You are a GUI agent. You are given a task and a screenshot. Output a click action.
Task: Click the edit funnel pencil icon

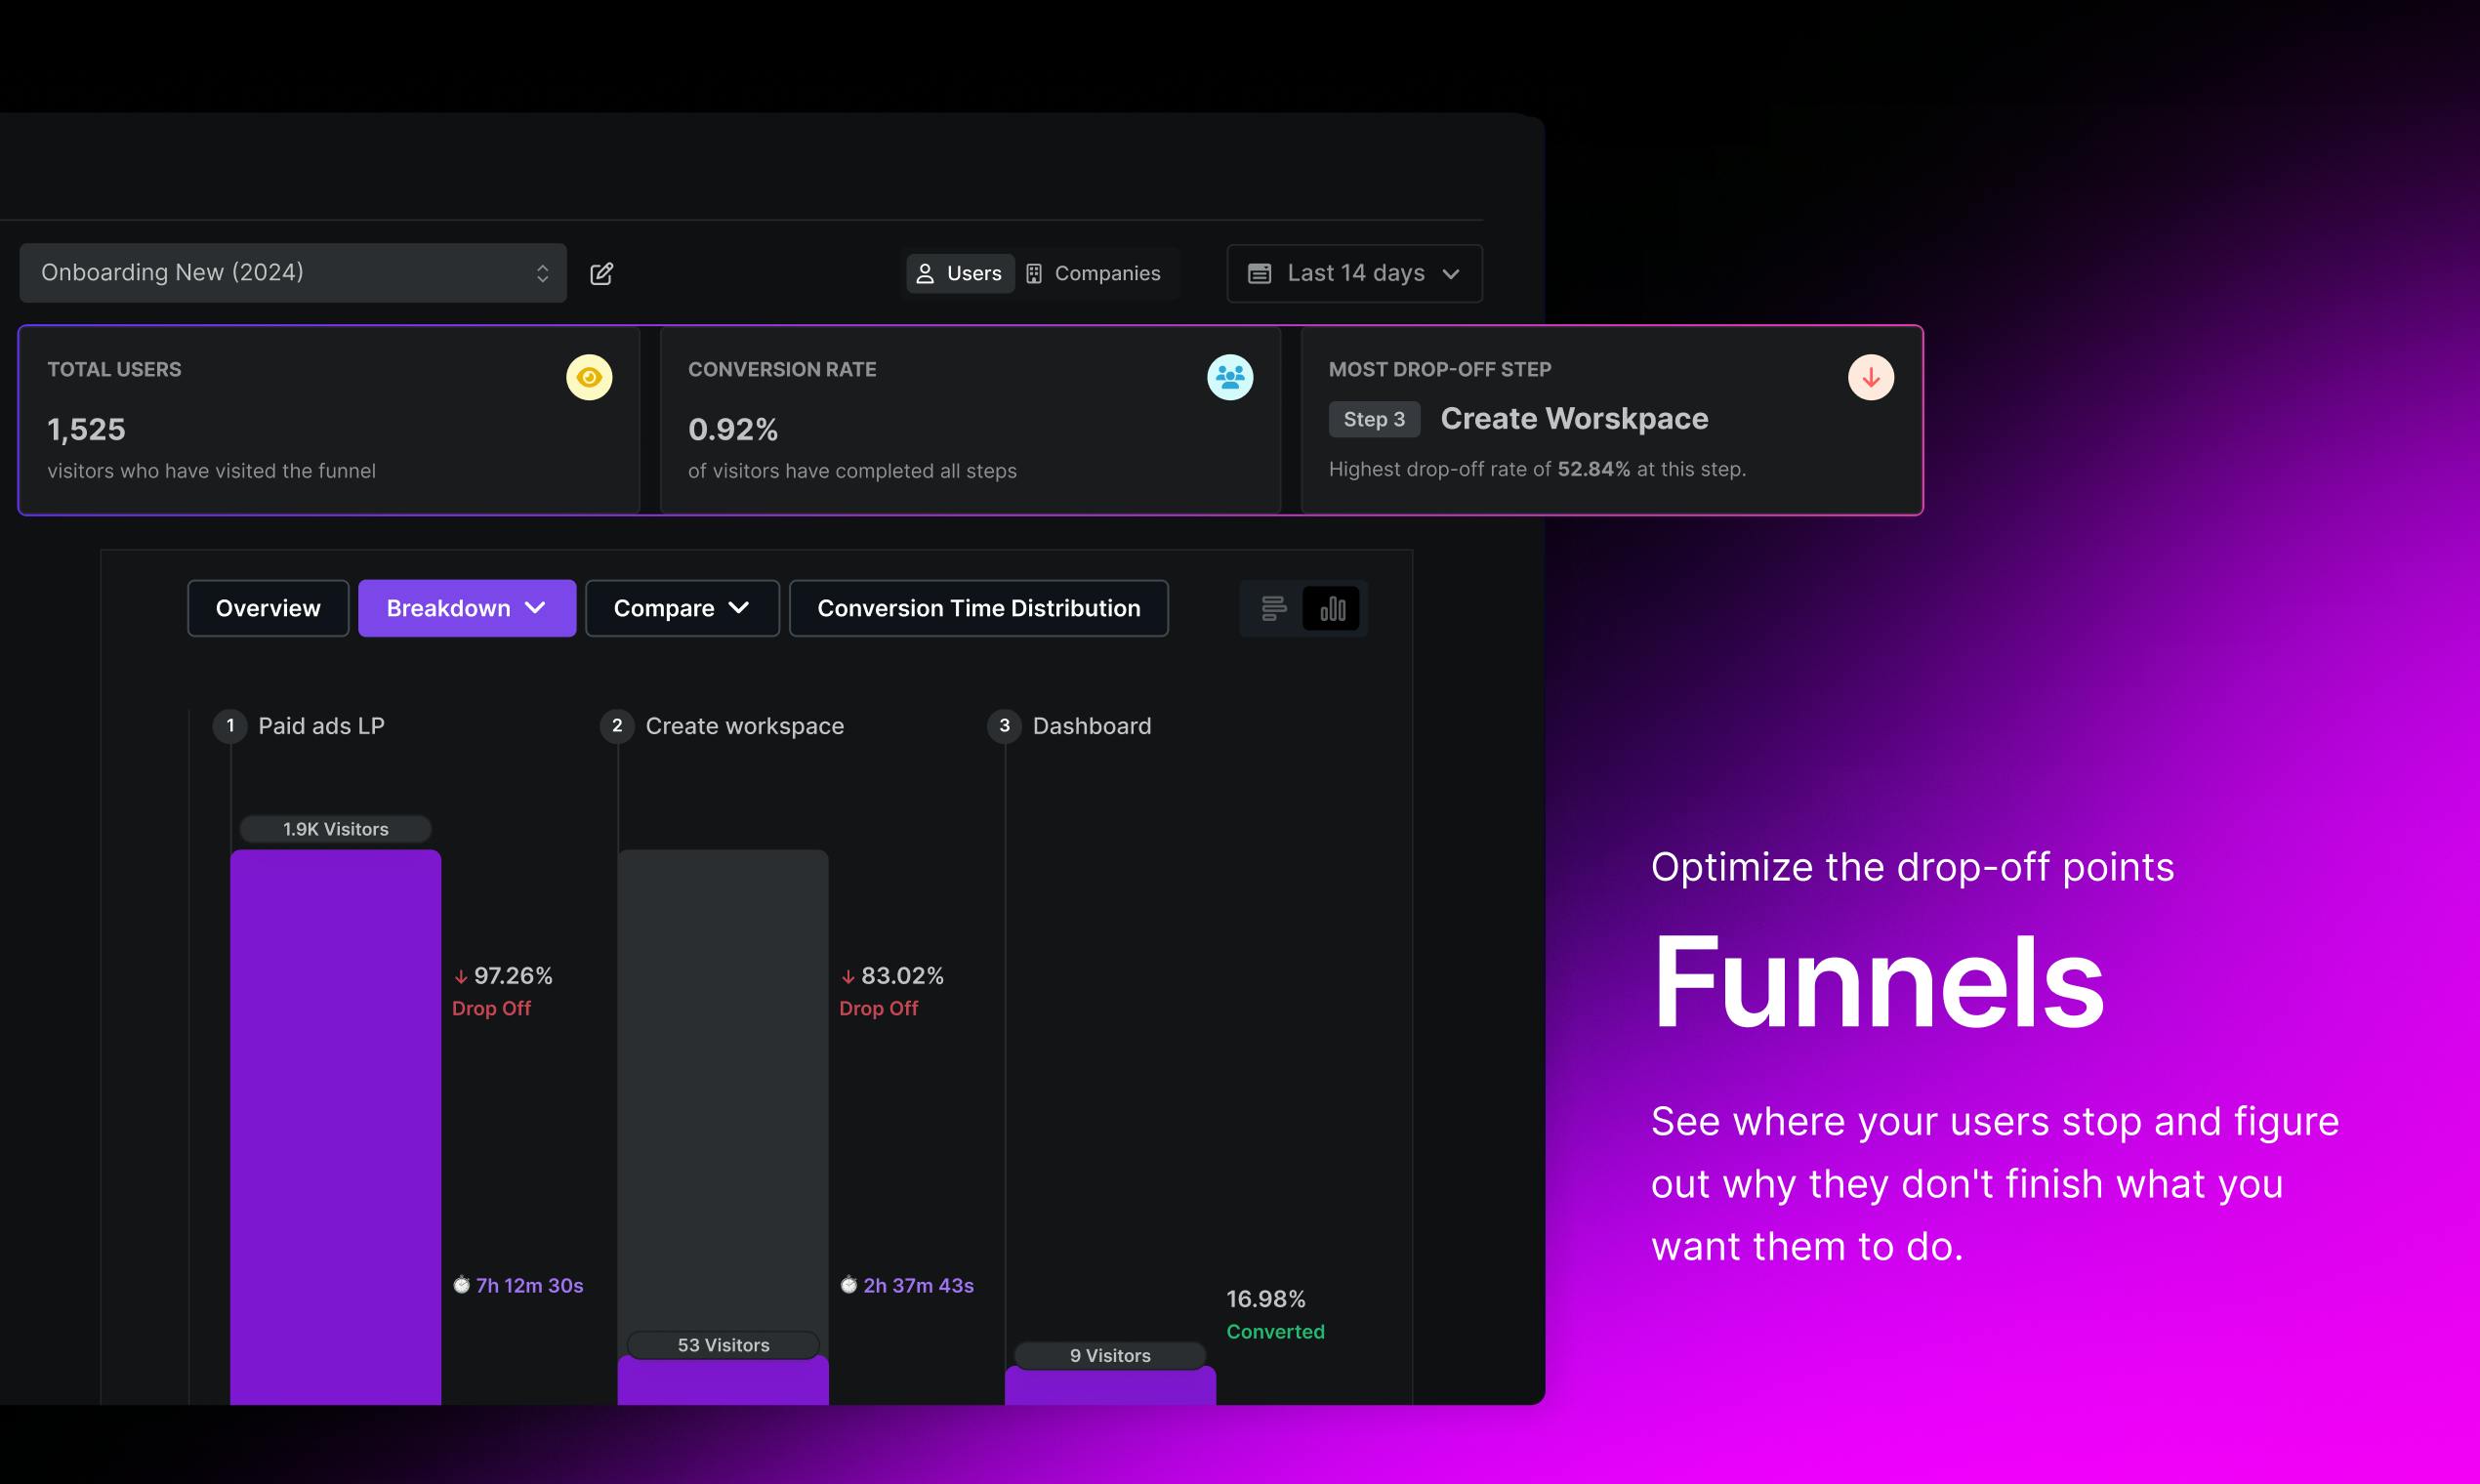602,274
